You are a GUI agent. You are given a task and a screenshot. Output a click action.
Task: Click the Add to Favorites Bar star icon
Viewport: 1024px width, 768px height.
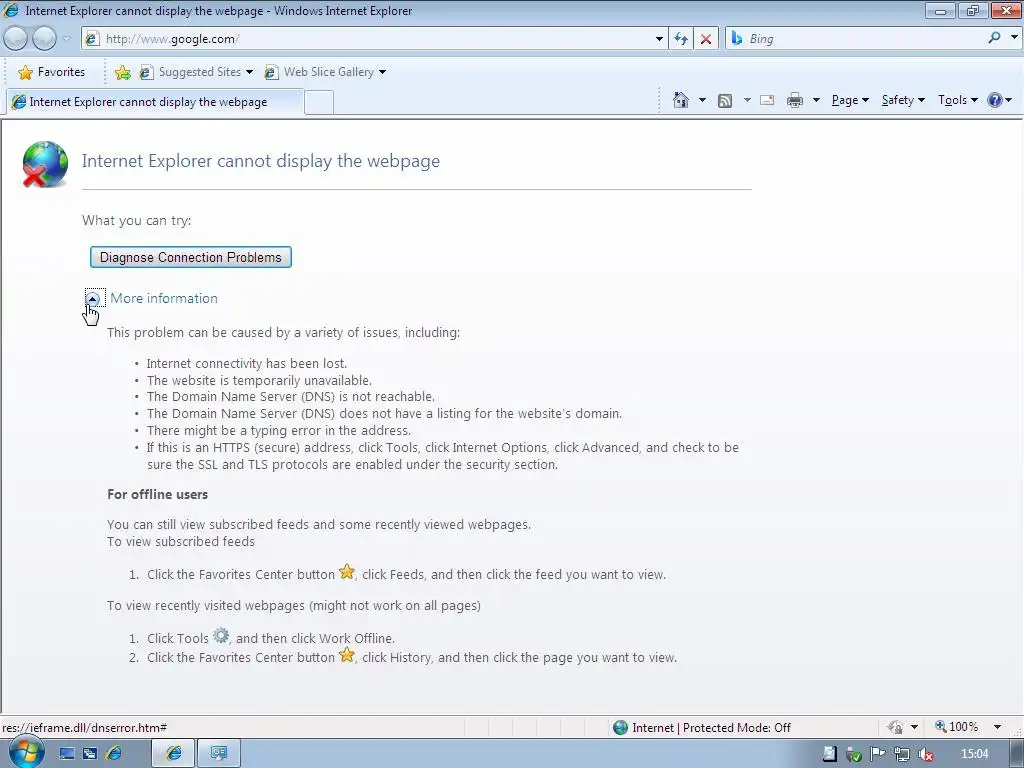point(122,72)
